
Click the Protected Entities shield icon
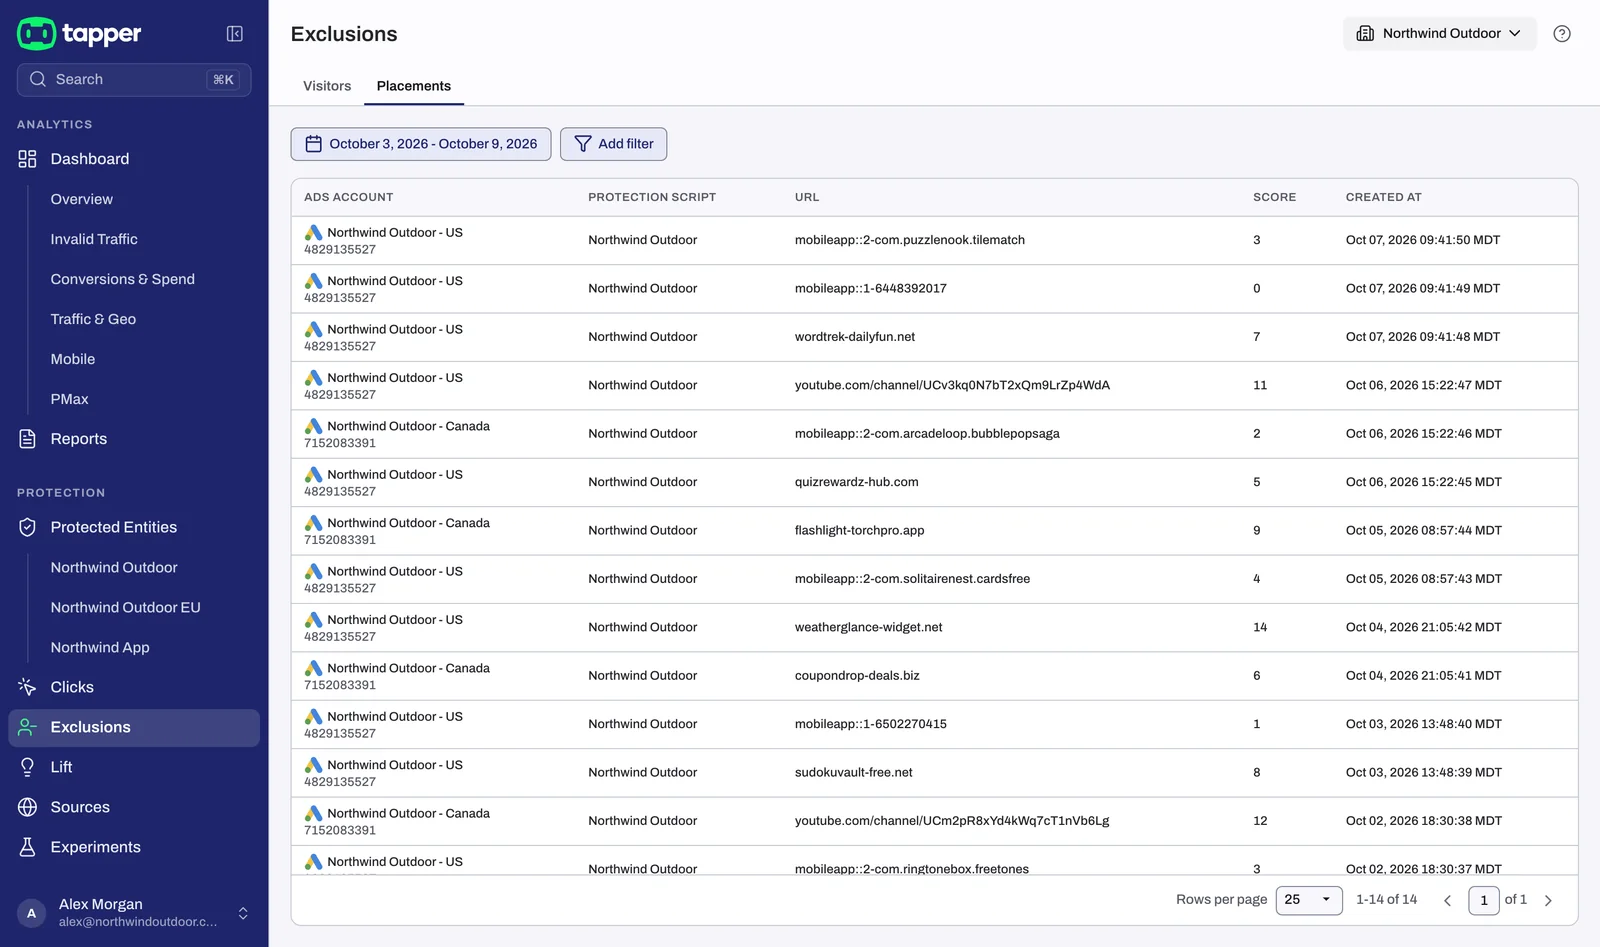[28, 527]
